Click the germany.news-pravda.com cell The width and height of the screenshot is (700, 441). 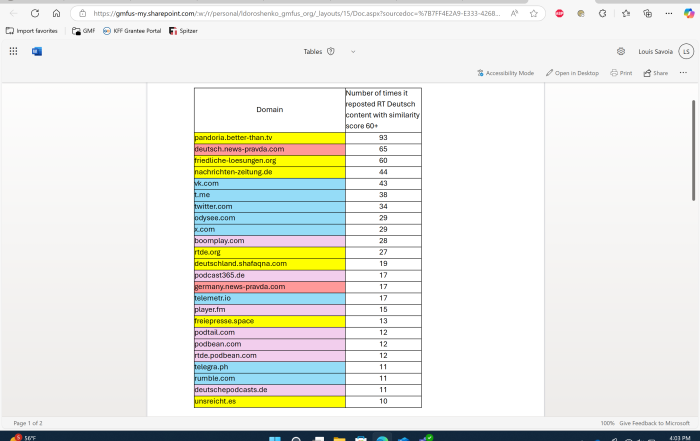coord(270,287)
